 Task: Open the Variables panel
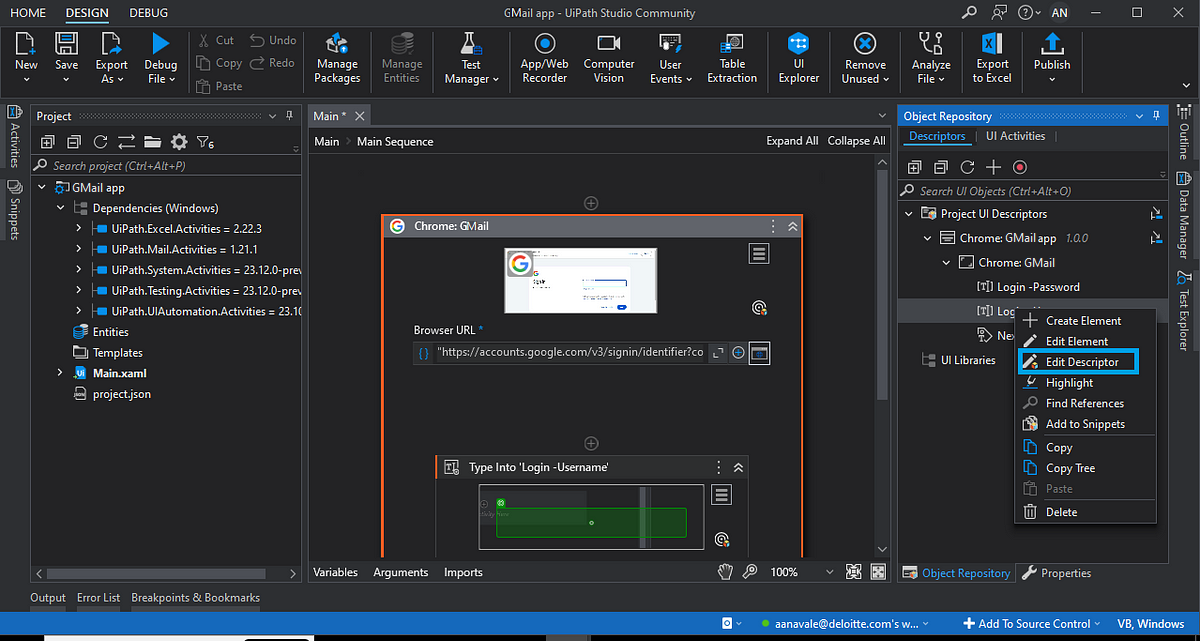(x=336, y=572)
